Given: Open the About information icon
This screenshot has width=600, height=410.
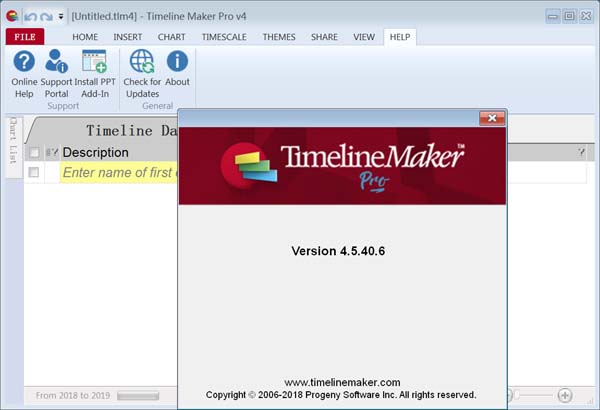Looking at the screenshot, I should point(177,72).
